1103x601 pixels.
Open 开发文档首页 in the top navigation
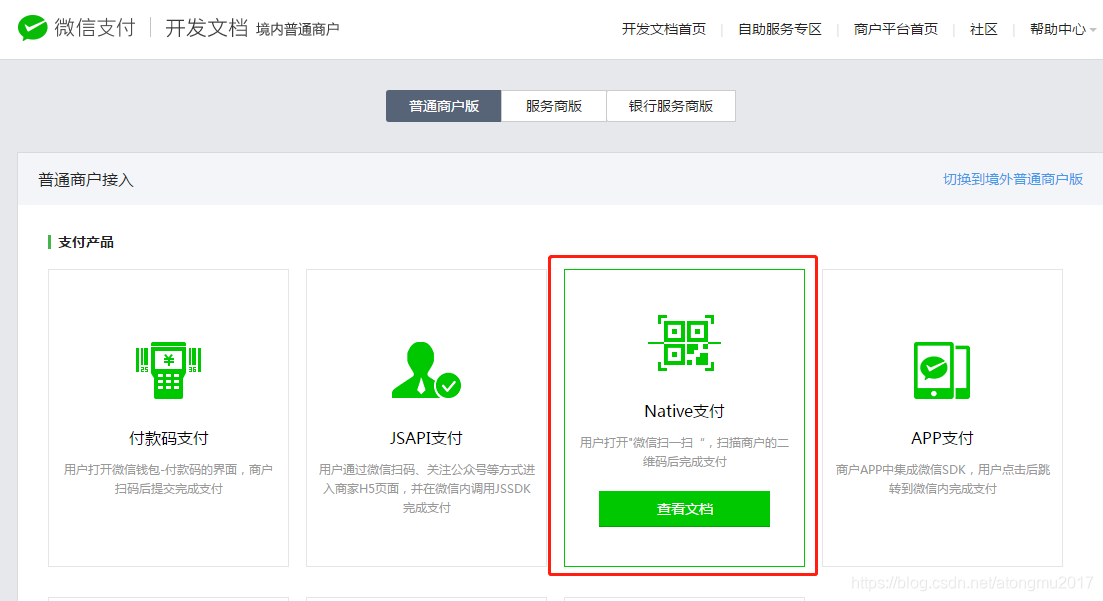tap(663, 29)
